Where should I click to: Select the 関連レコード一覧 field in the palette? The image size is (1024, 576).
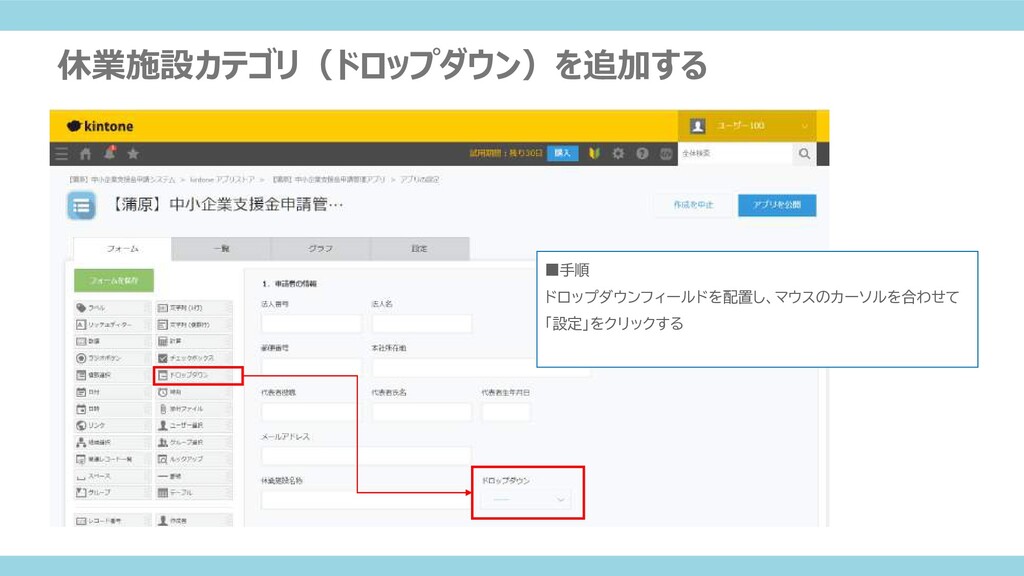(x=112, y=459)
